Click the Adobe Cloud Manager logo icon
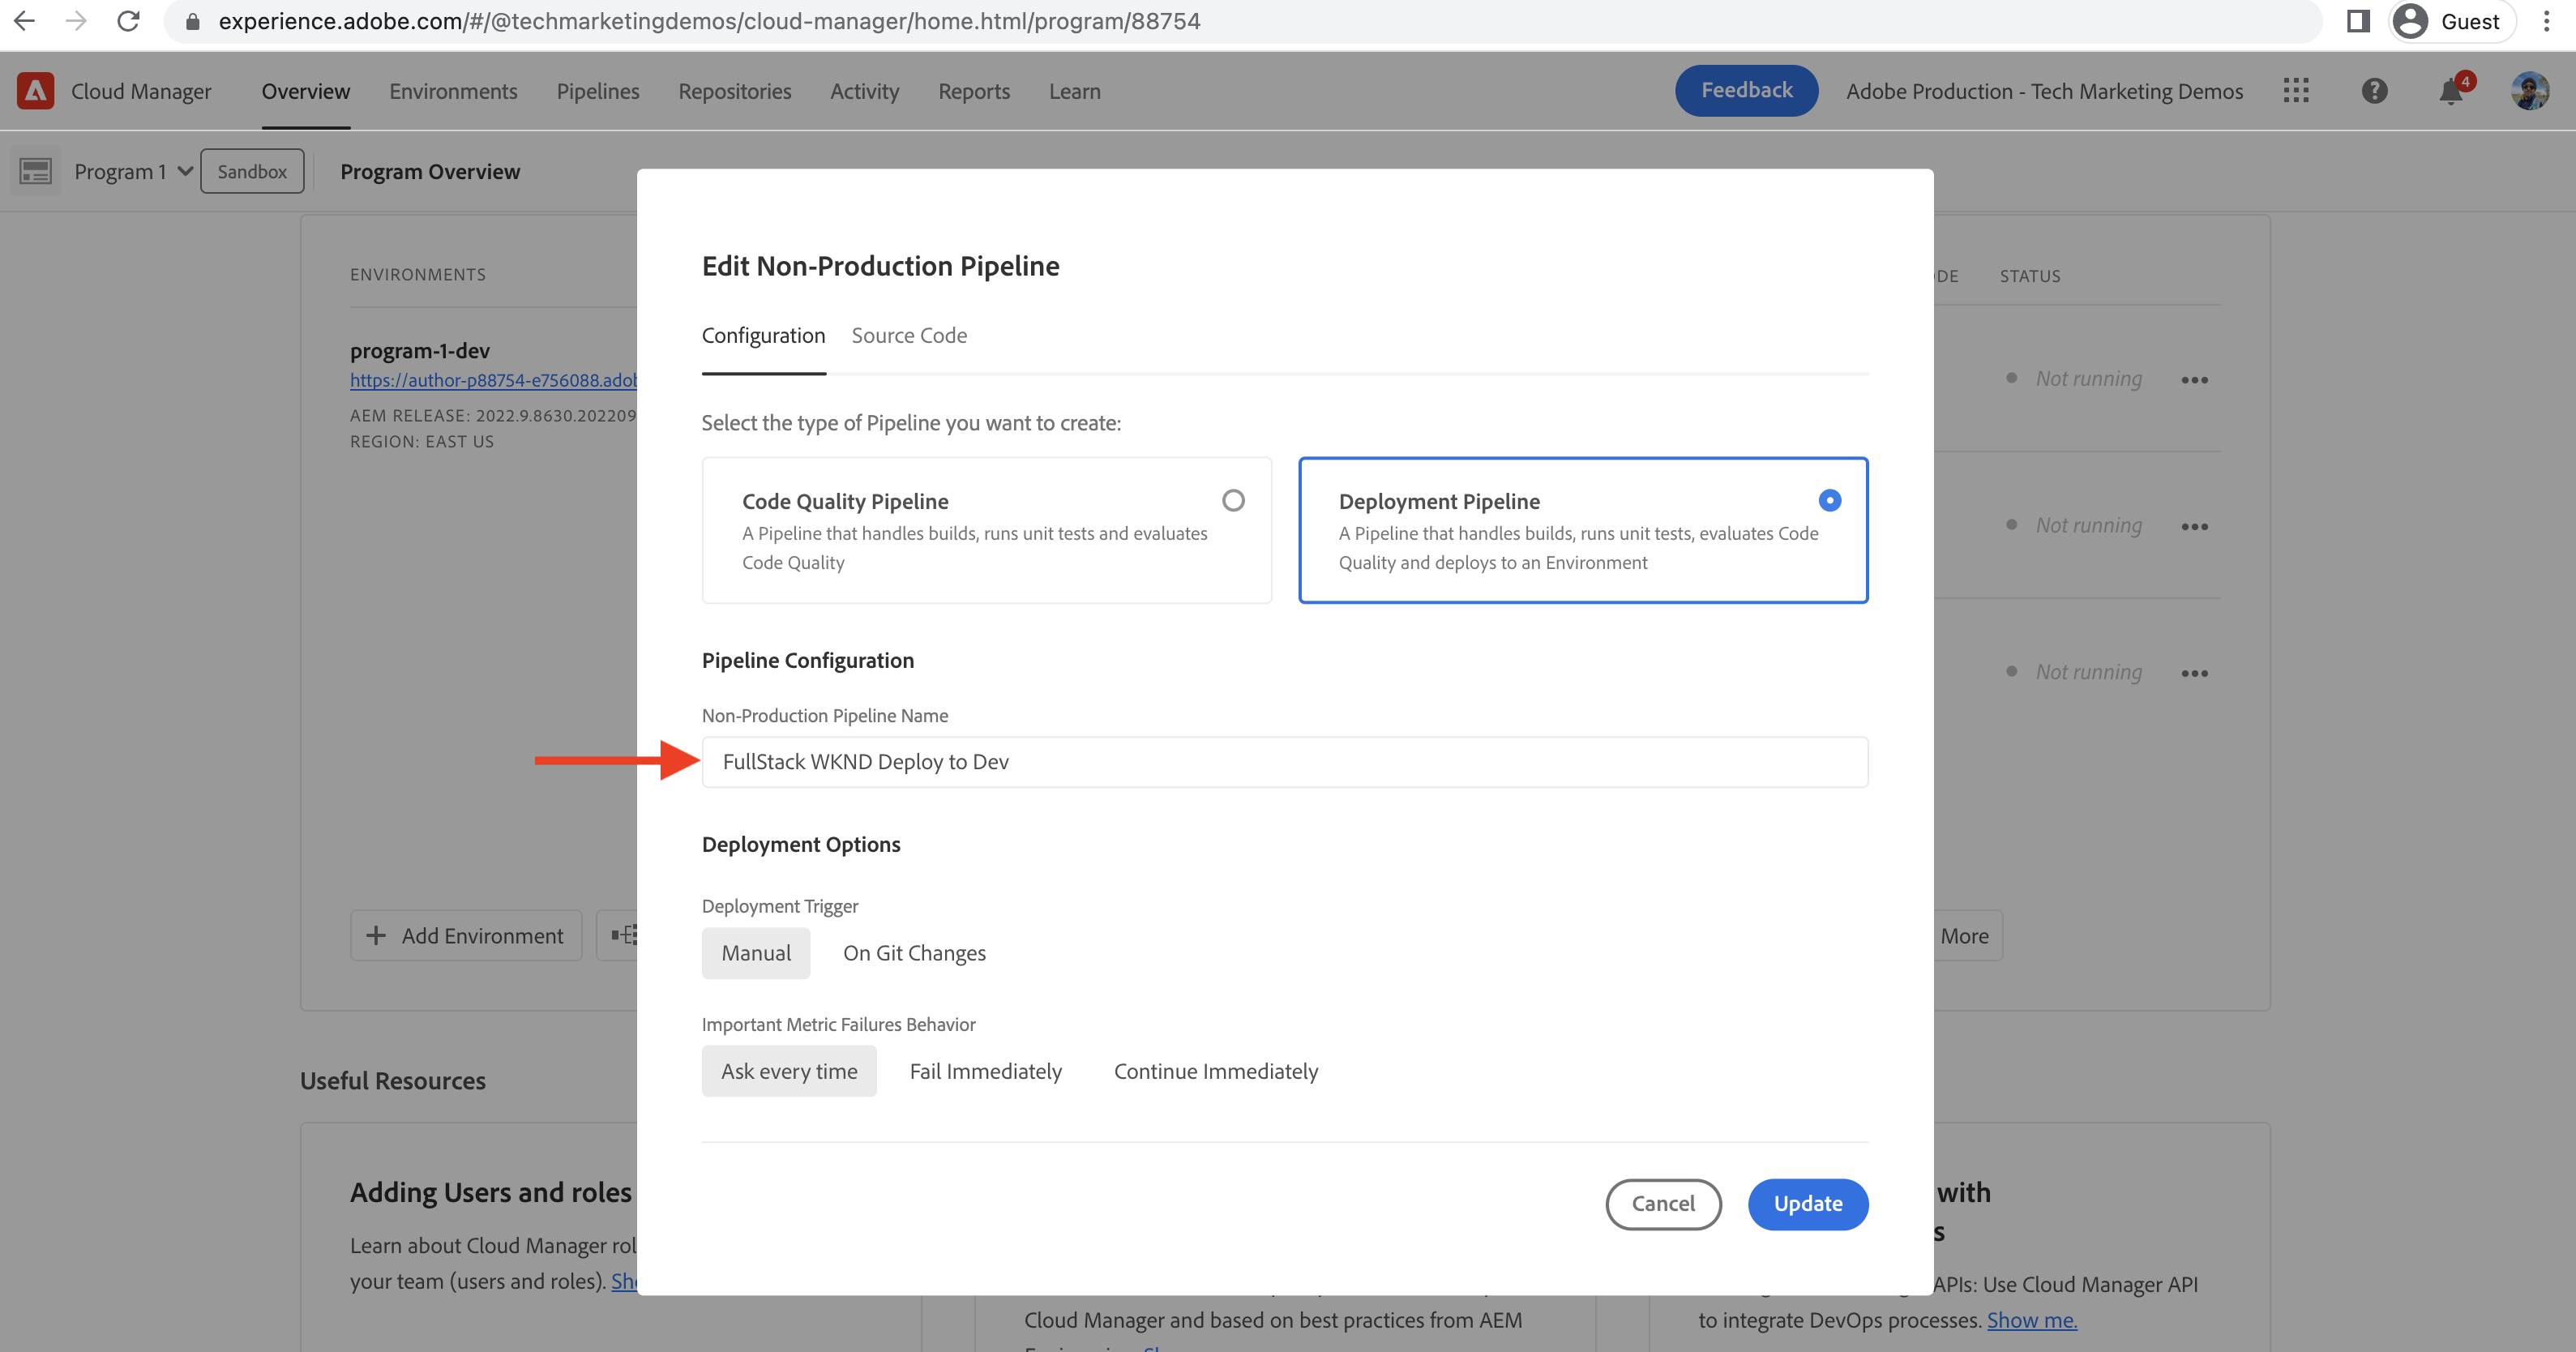This screenshot has height=1352, width=2576. click(35, 91)
